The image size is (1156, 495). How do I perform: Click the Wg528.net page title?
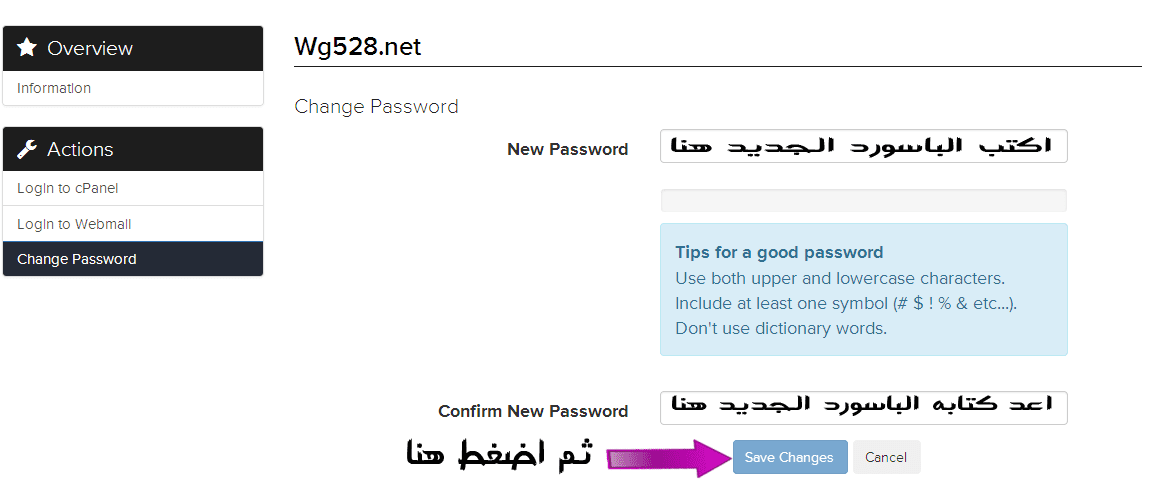(357, 47)
